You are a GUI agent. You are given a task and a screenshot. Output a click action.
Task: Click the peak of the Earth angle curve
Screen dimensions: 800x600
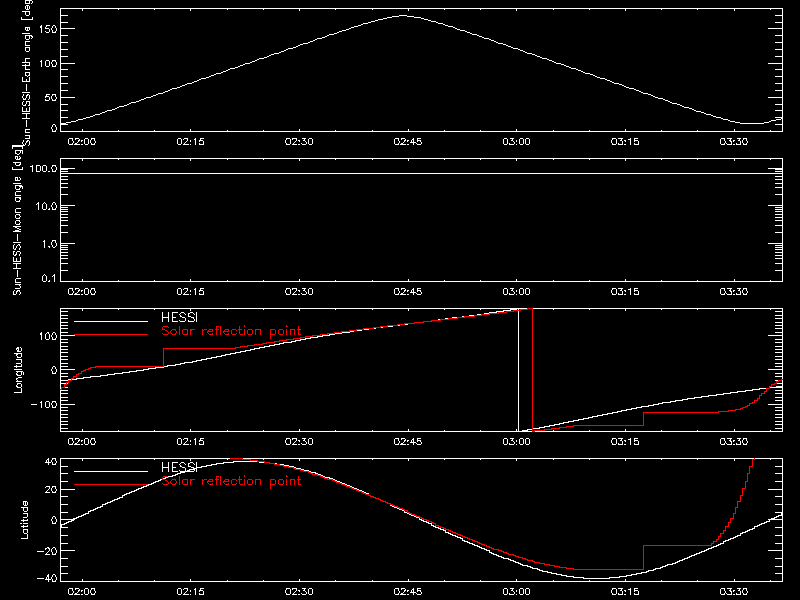pyautogui.click(x=404, y=16)
